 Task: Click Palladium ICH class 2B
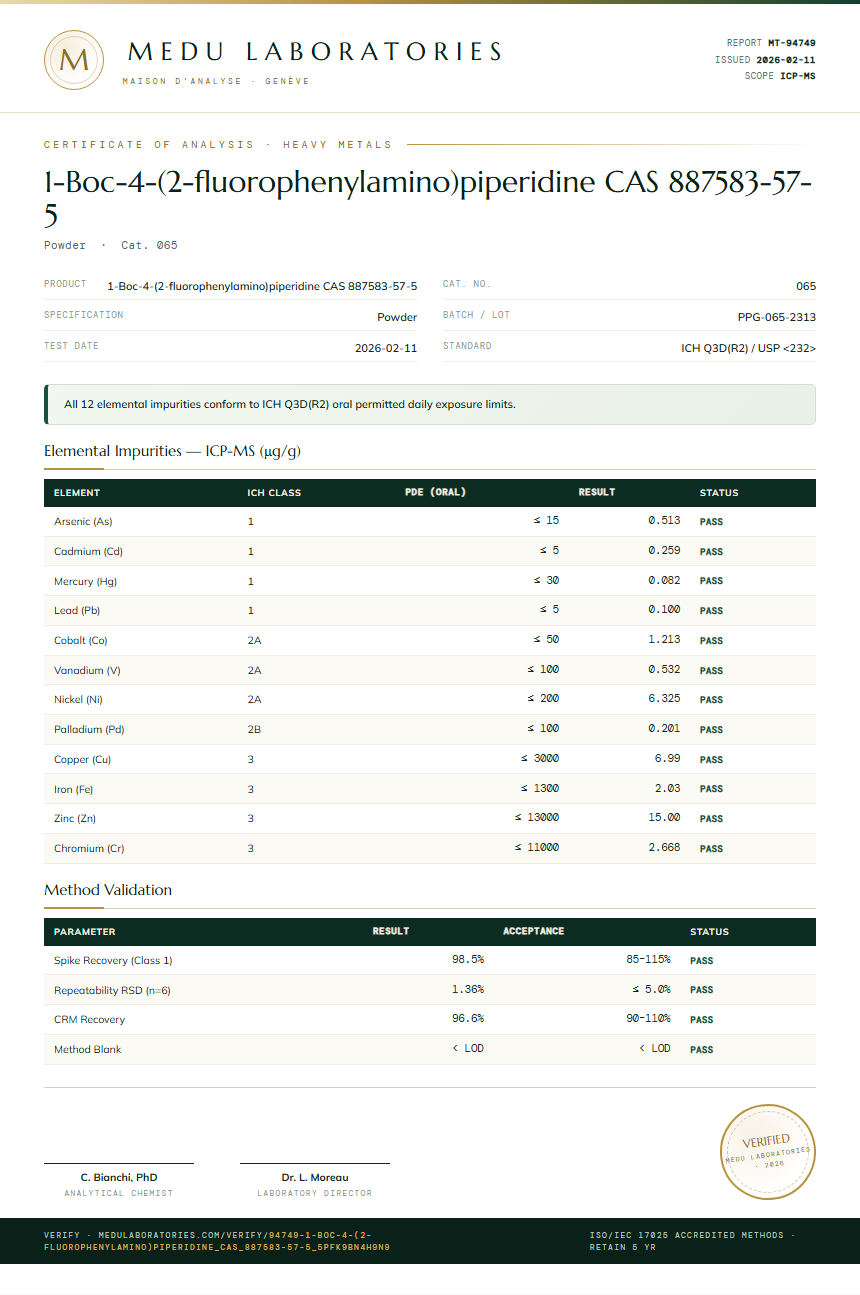pos(254,730)
